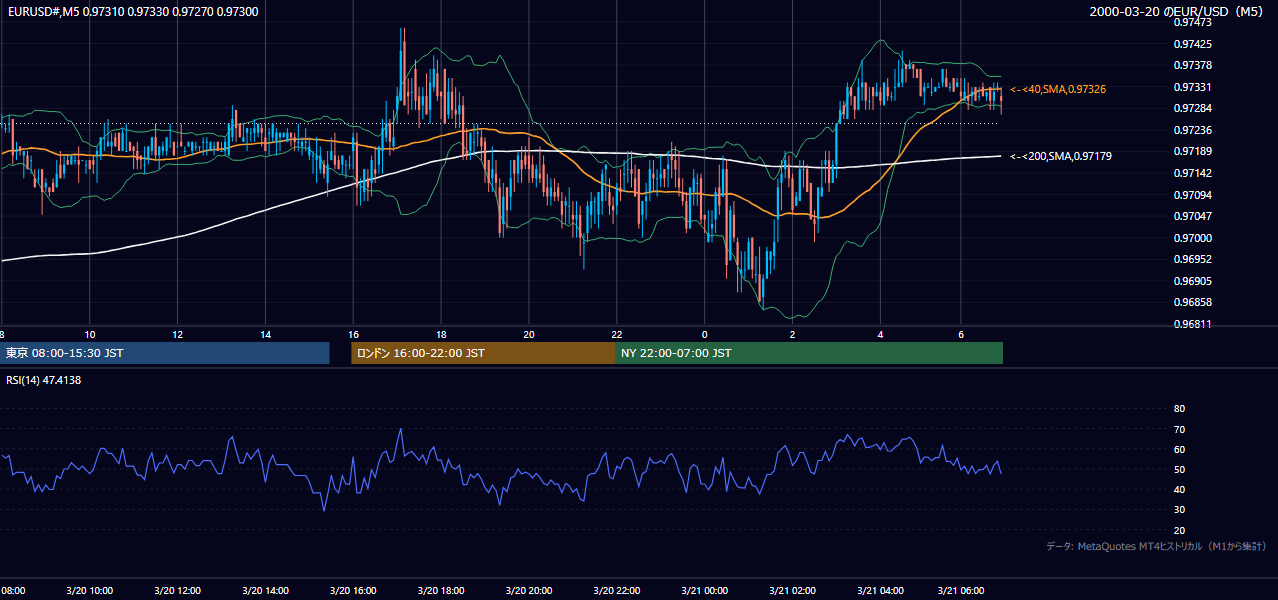The image size is (1278, 600).
Task: Click the RSI 30 level label
Action: (x=1179, y=510)
